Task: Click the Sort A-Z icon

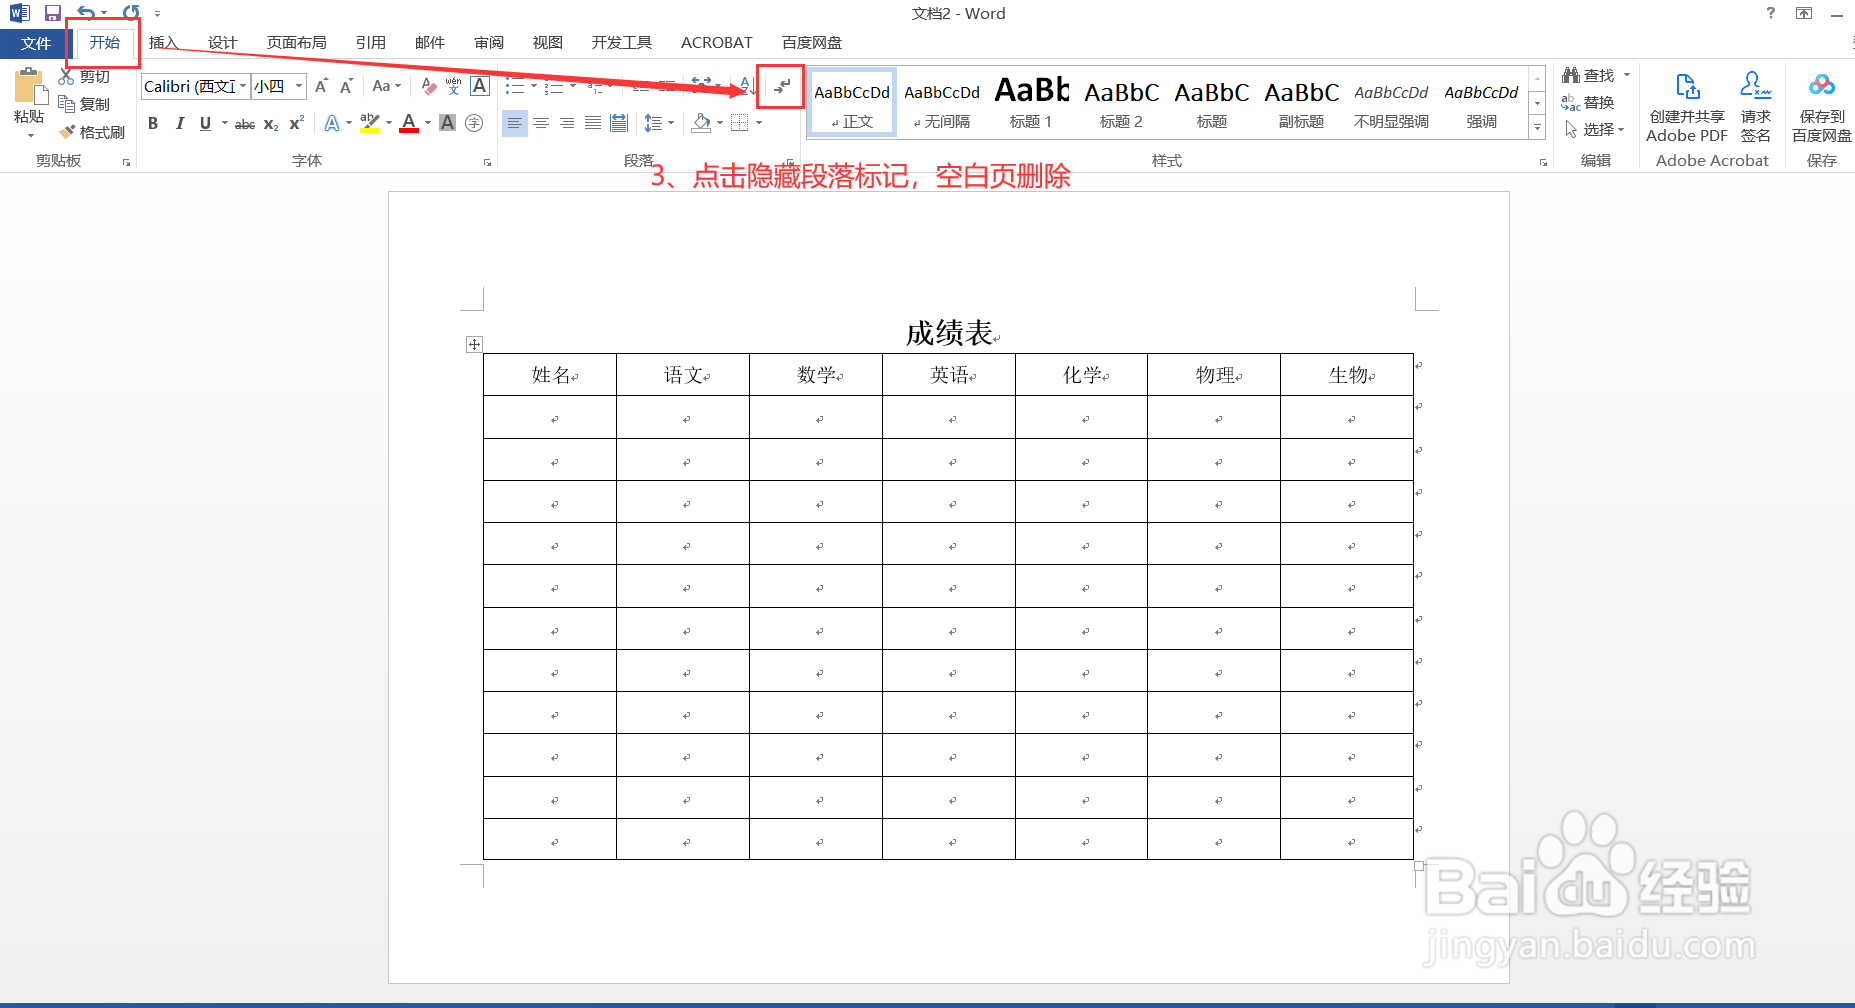Action: click(x=747, y=87)
